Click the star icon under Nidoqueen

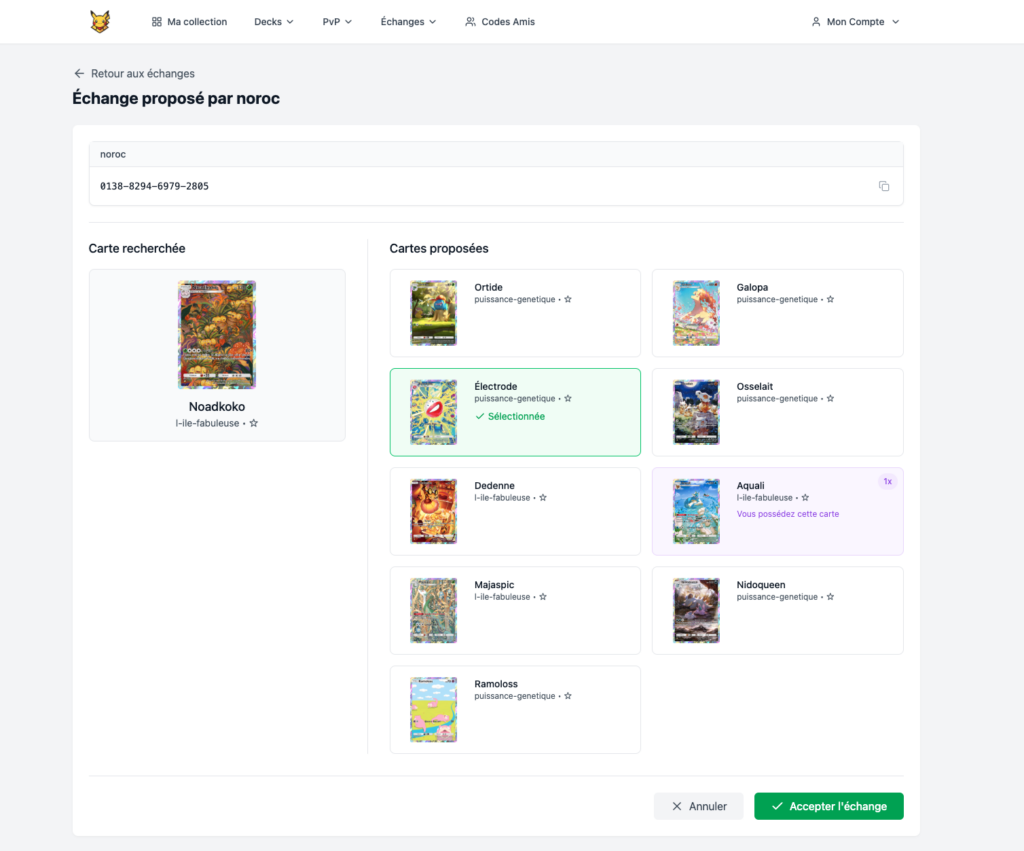830,597
